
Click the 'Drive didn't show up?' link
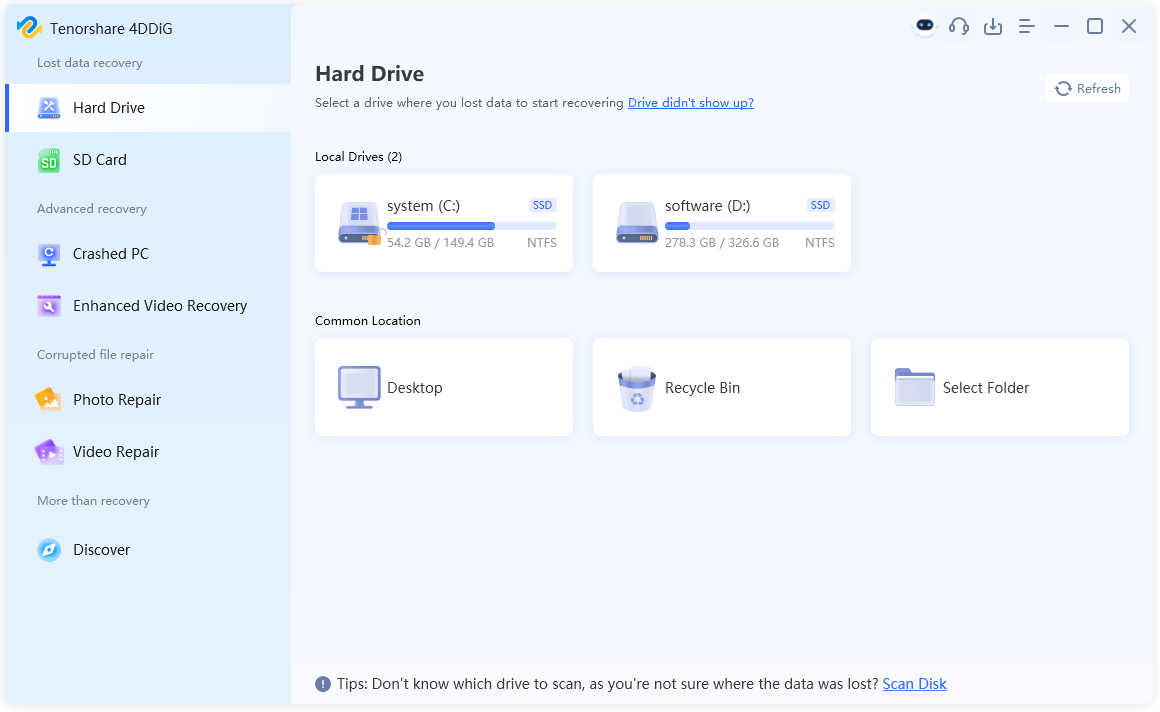coord(690,102)
